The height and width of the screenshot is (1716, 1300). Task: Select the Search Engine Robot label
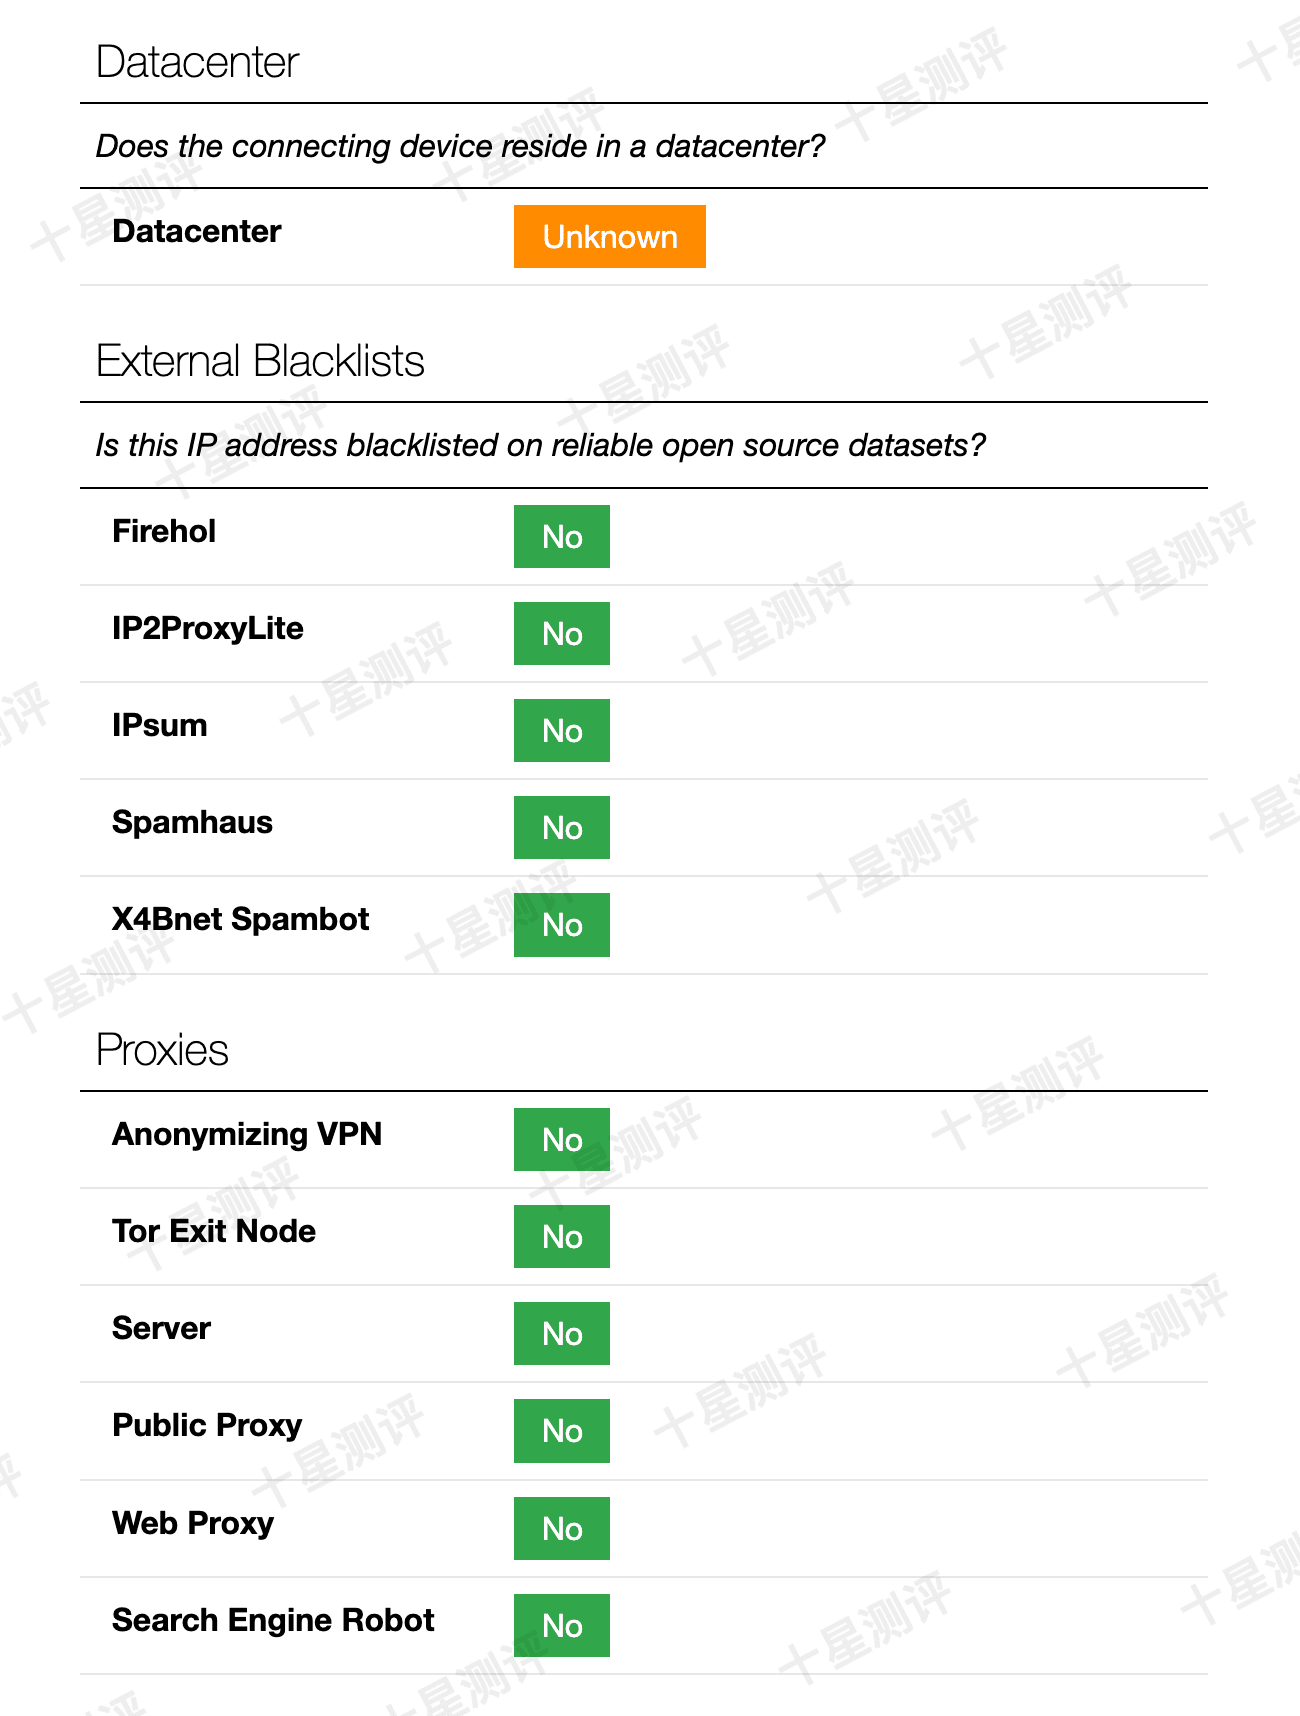pyautogui.click(x=273, y=1620)
